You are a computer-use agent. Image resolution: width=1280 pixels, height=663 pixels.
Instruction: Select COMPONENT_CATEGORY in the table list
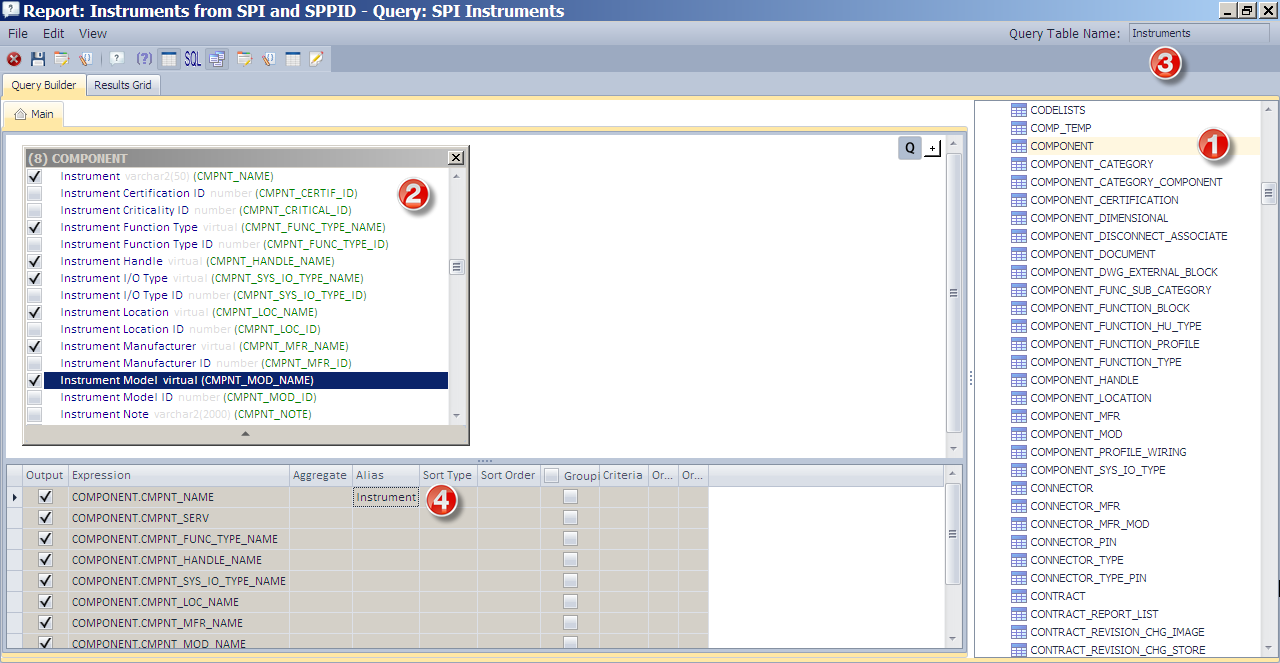coord(1090,164)
